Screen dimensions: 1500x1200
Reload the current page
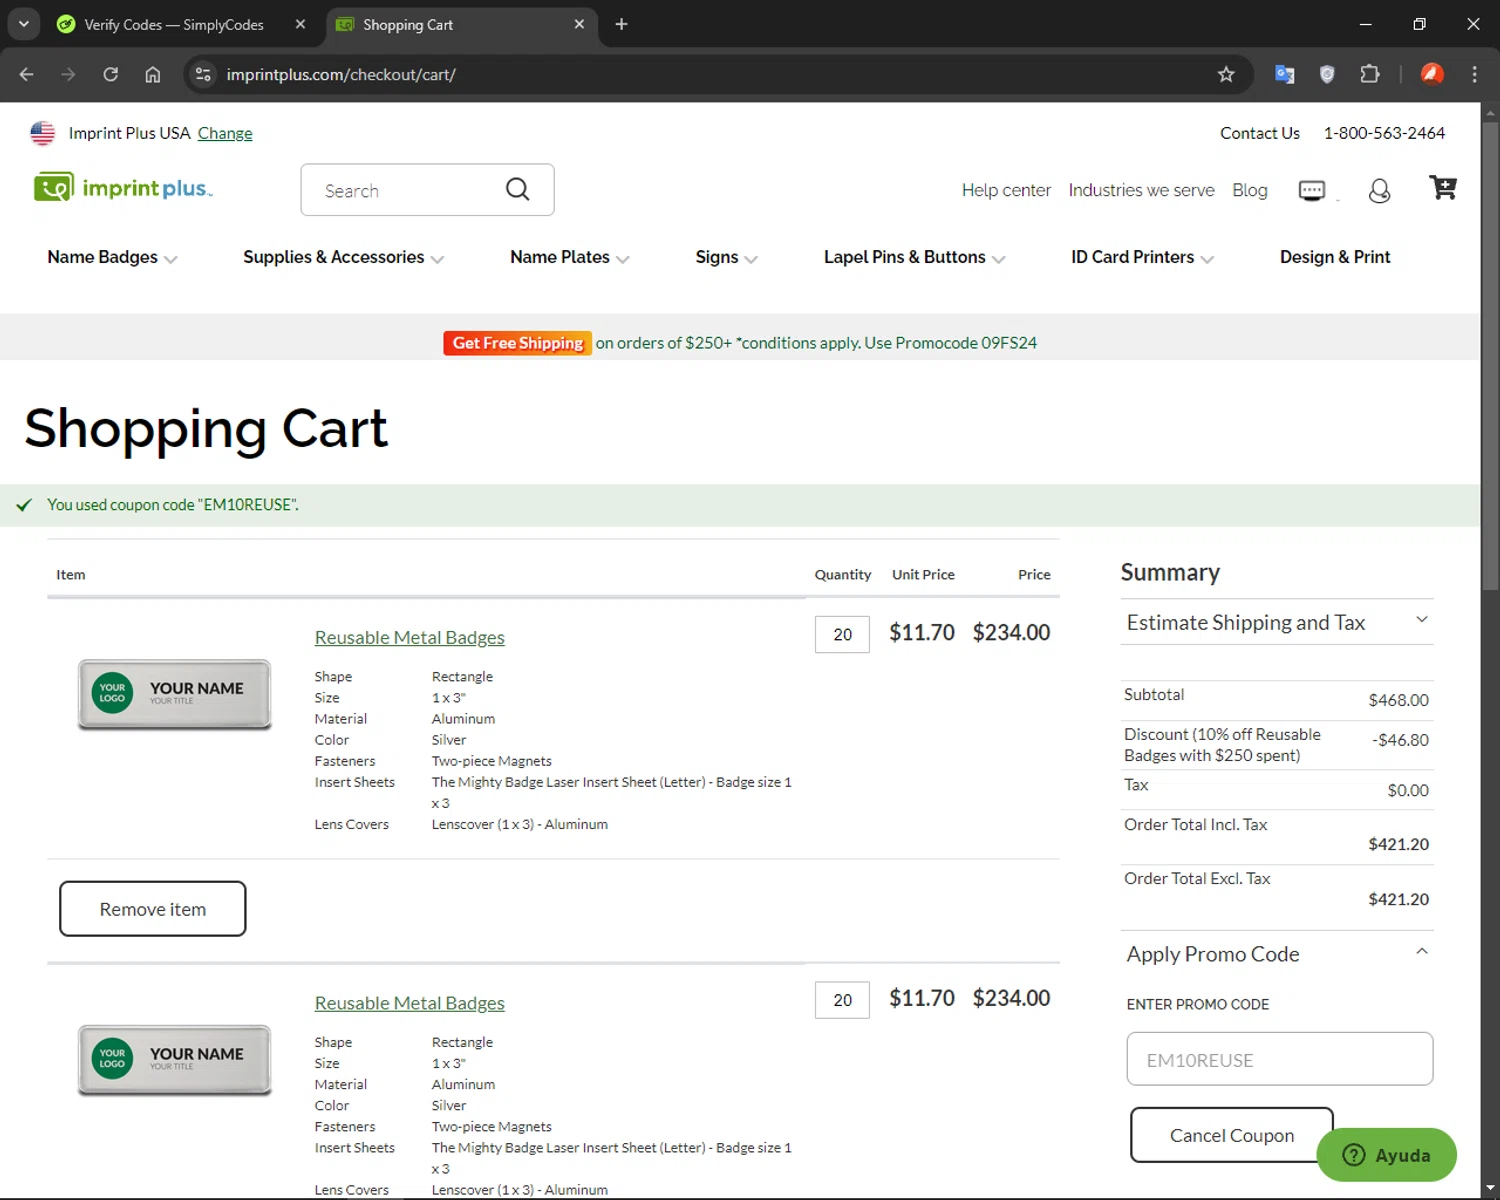(x=110, y=74)
